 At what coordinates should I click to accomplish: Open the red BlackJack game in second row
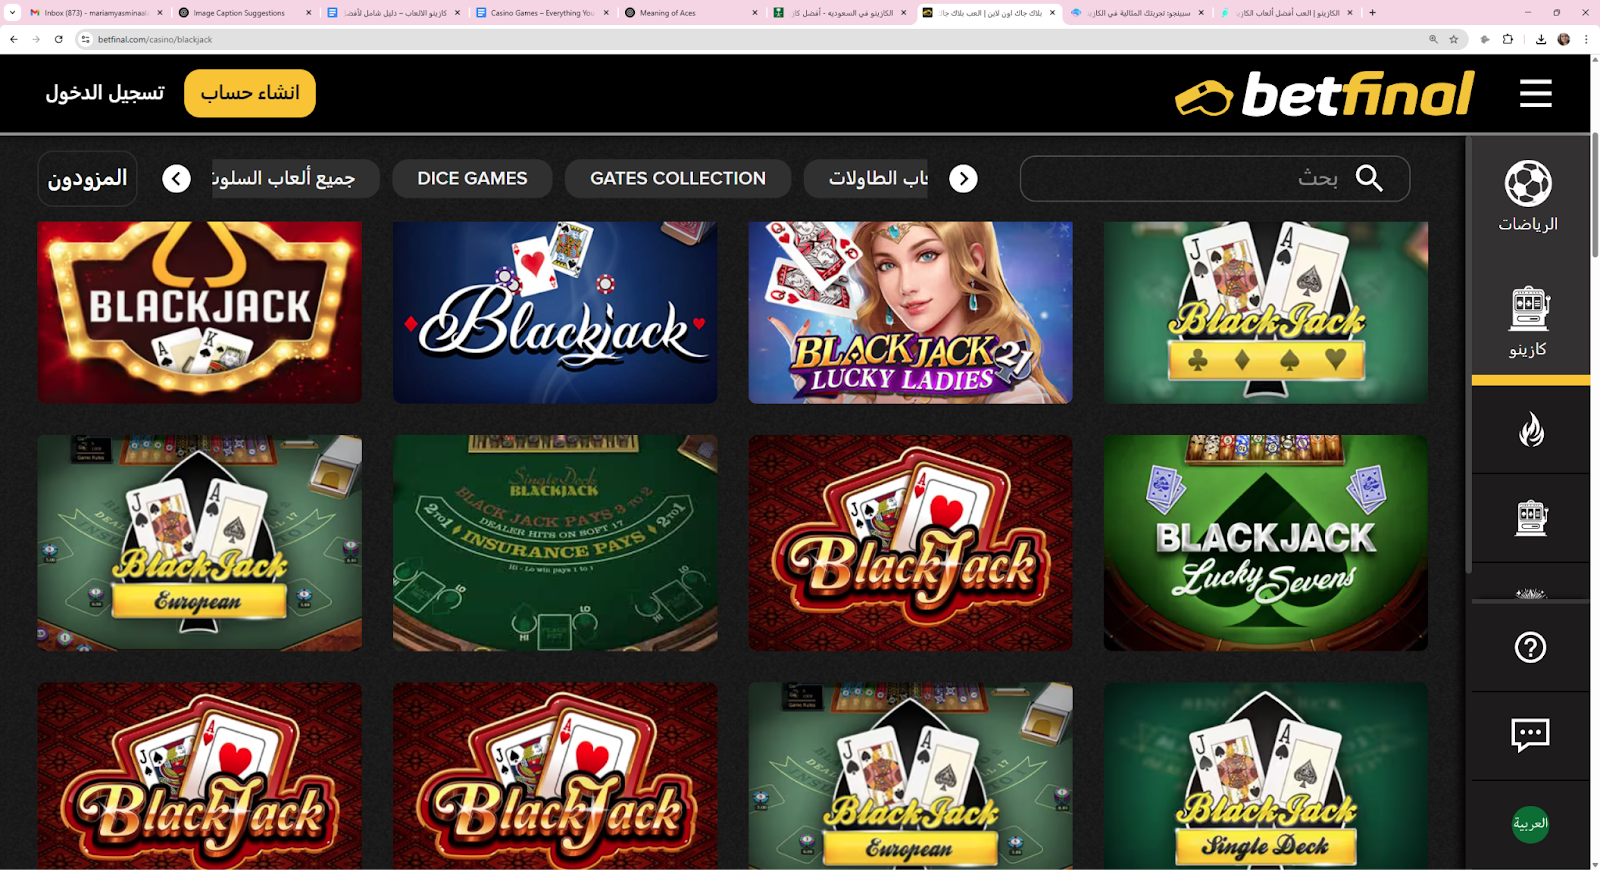coord(910,542)
